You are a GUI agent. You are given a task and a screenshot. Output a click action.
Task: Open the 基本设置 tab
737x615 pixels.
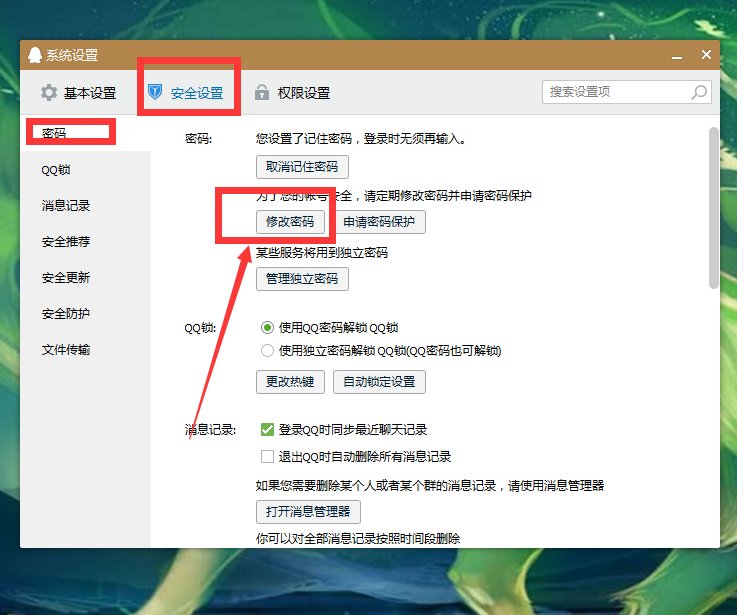78,93
